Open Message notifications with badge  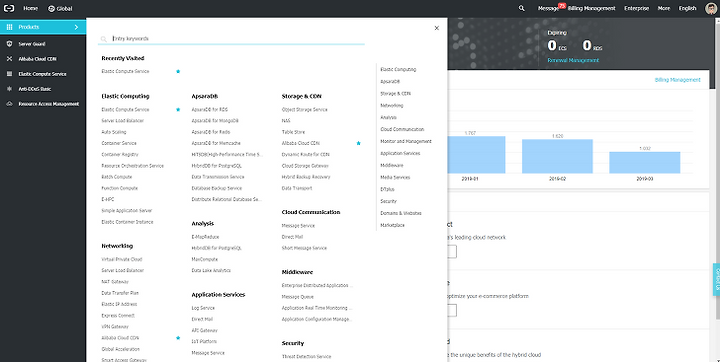tap(551, 8)
